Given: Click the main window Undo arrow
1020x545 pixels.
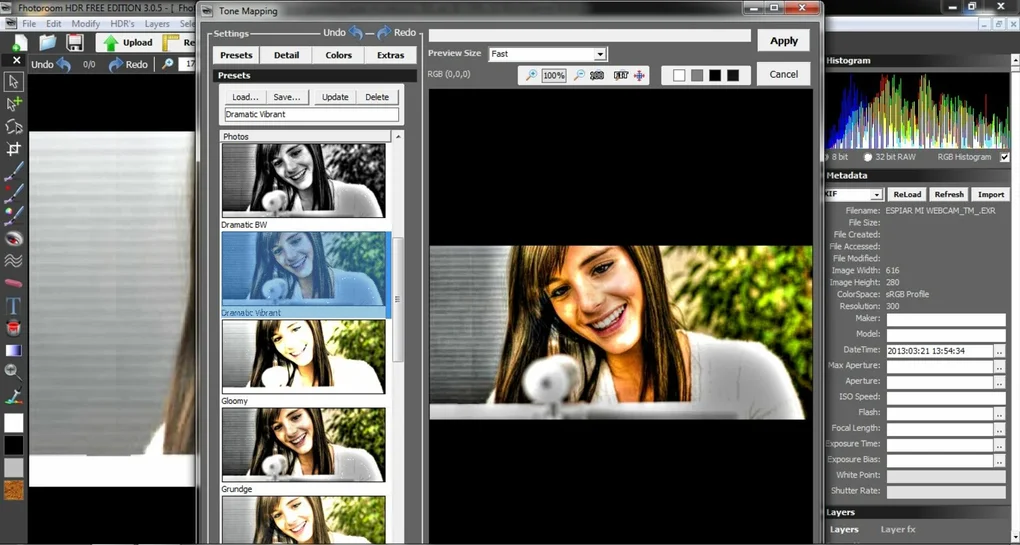Looking at the screenshot, I should 63,64.
